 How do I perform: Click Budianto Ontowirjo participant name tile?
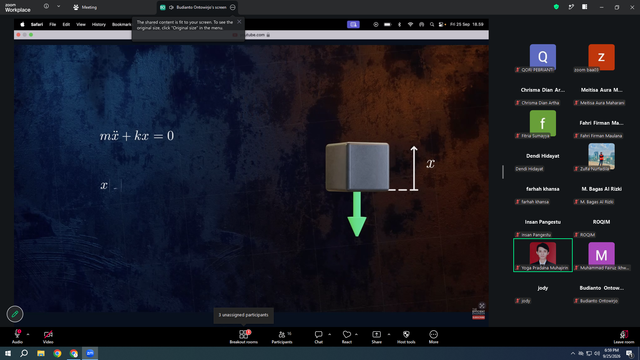(601, 289)
